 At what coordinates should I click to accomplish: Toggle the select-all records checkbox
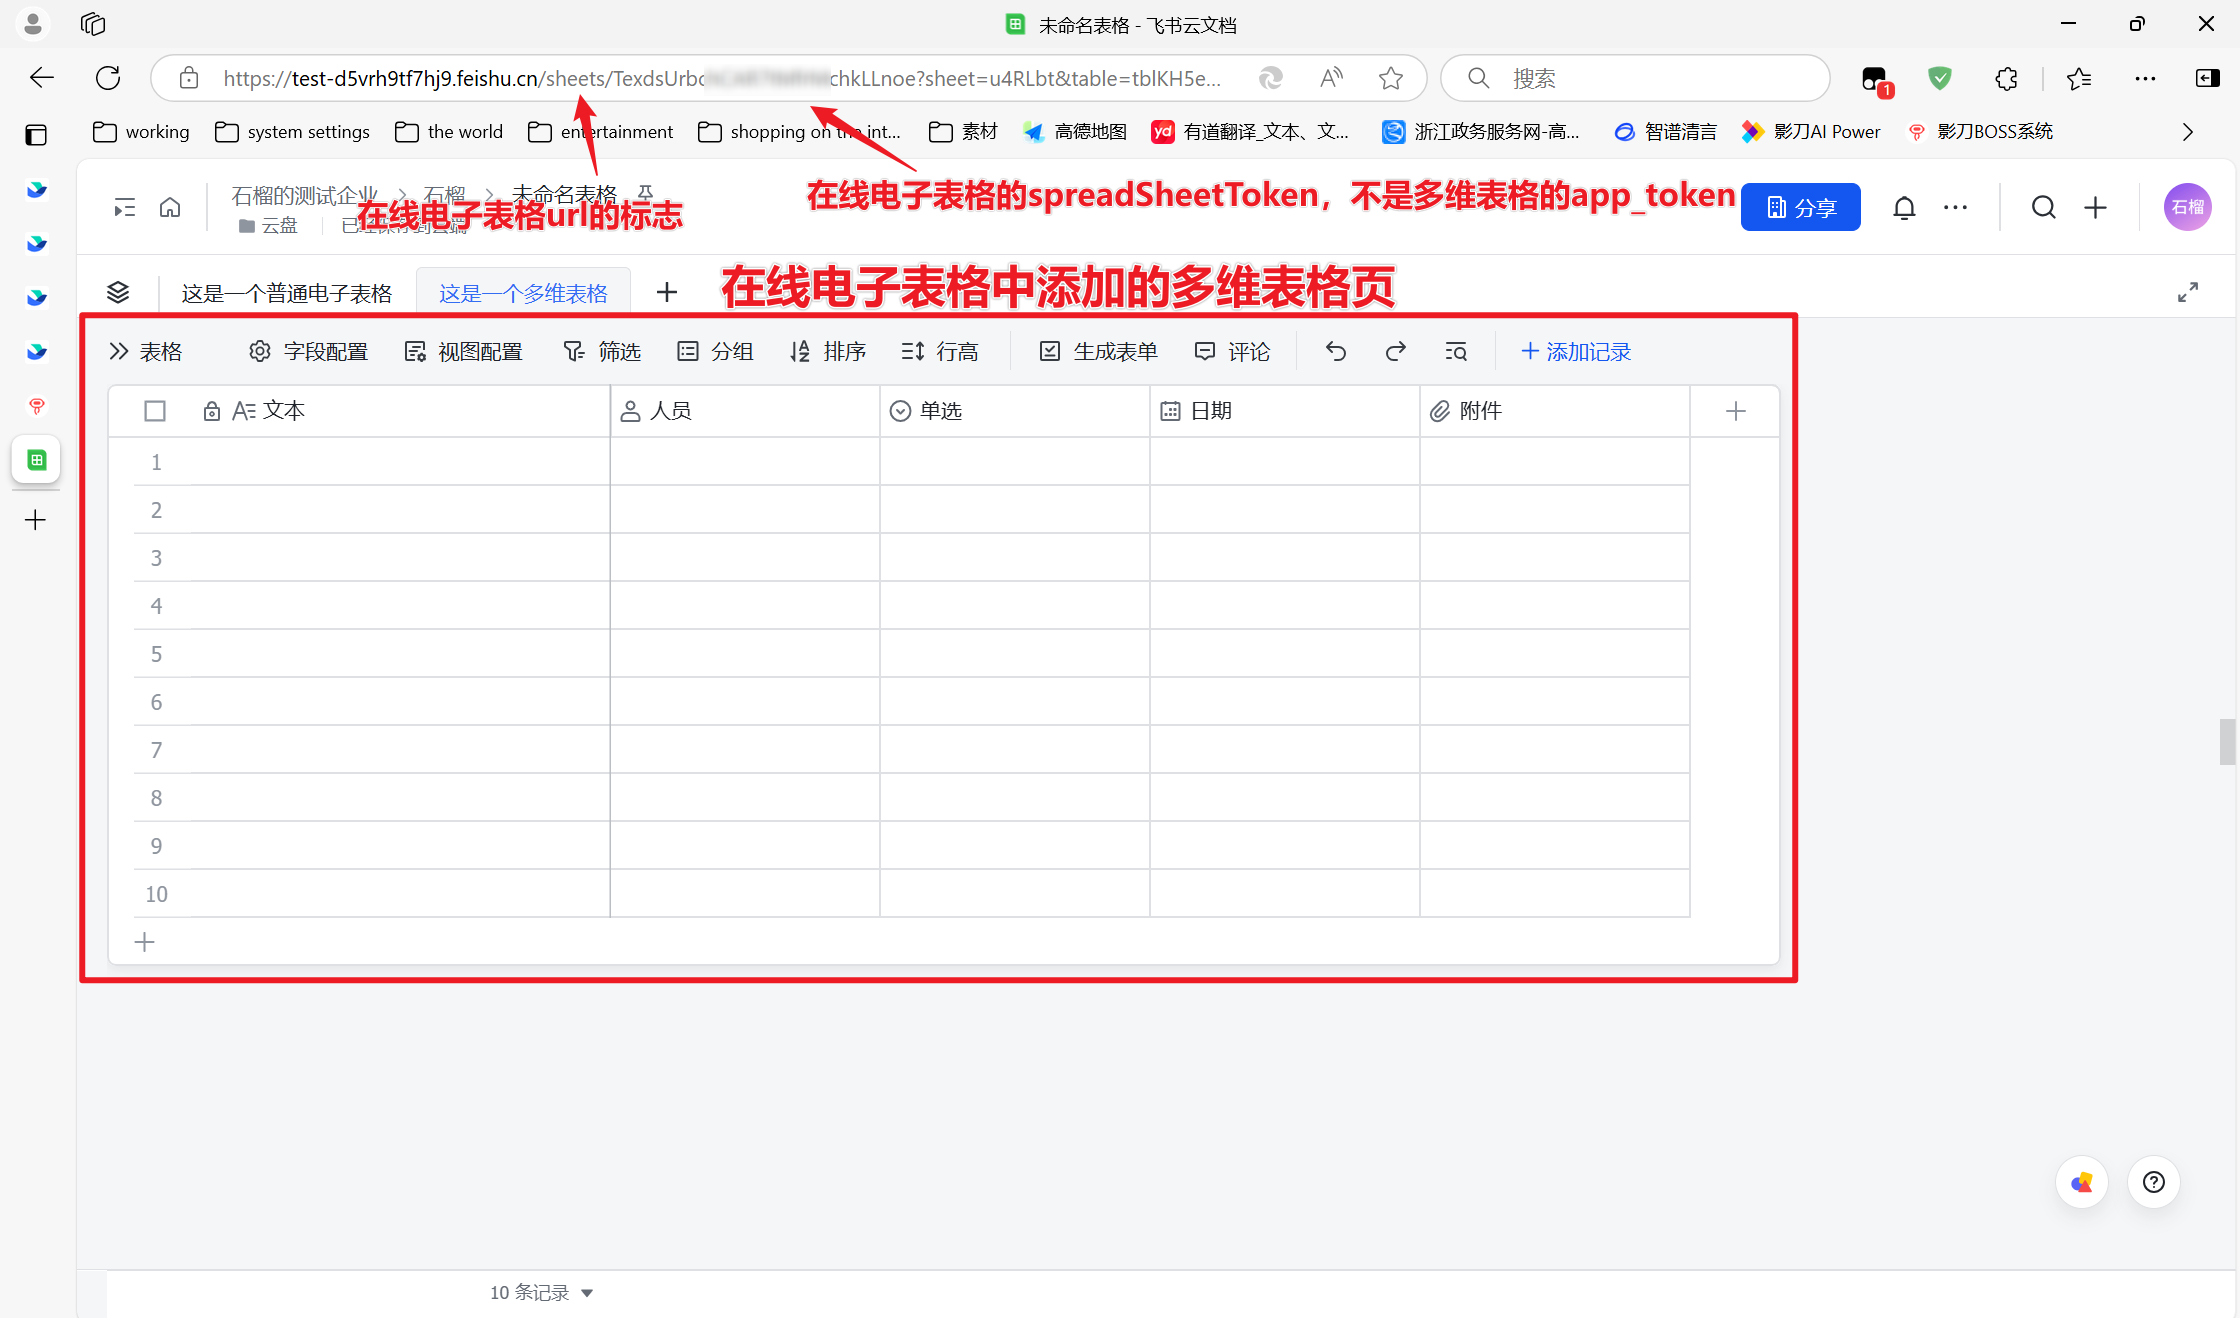click(155, 411)
